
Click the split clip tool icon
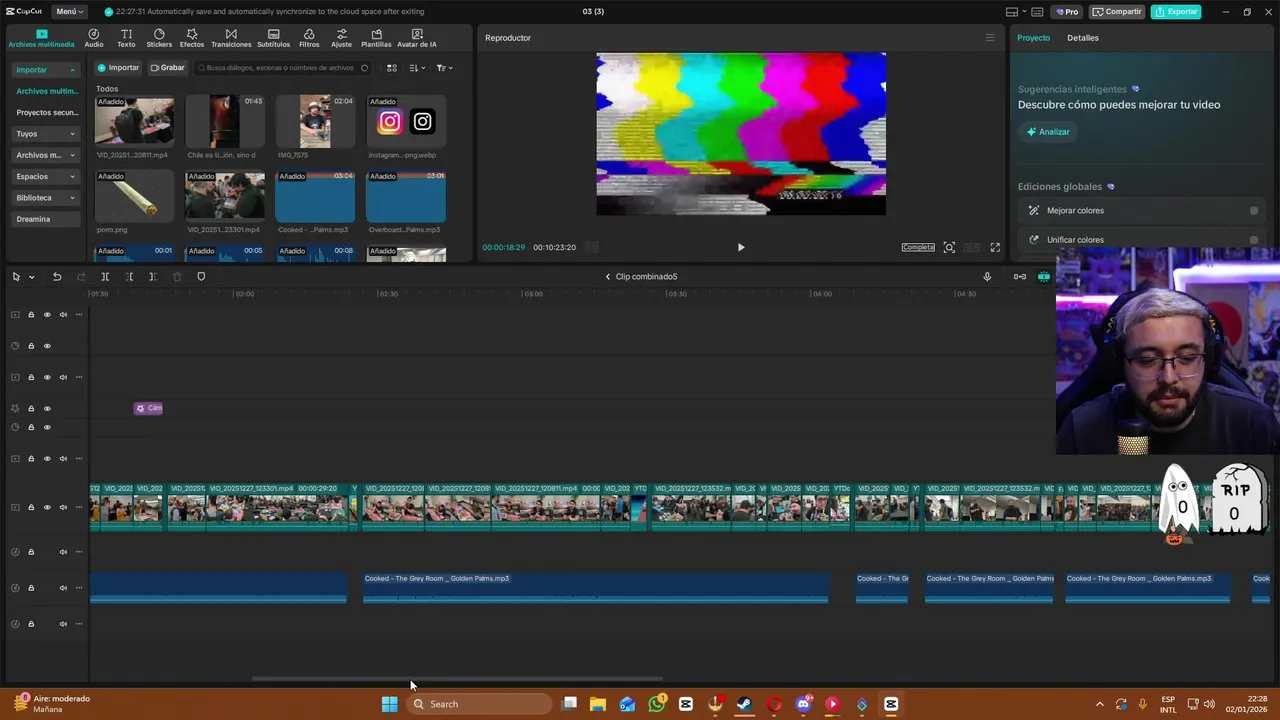tap(105, 277)
